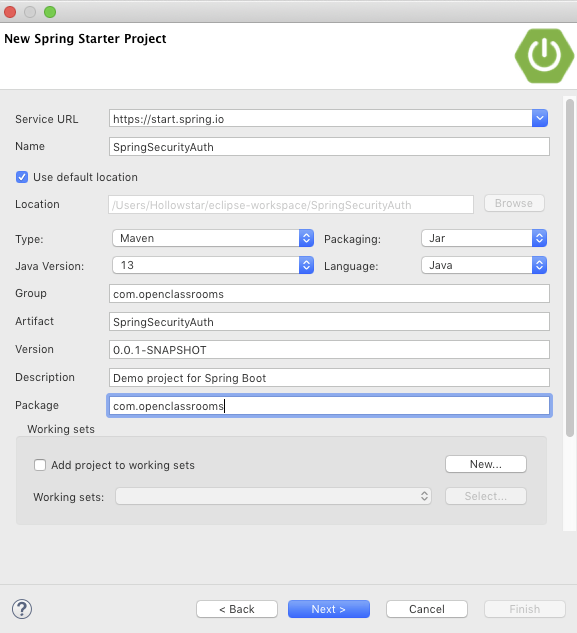577x633 pixels.
Task: Click the 'Language:' label
Action: tap(351, 266)
